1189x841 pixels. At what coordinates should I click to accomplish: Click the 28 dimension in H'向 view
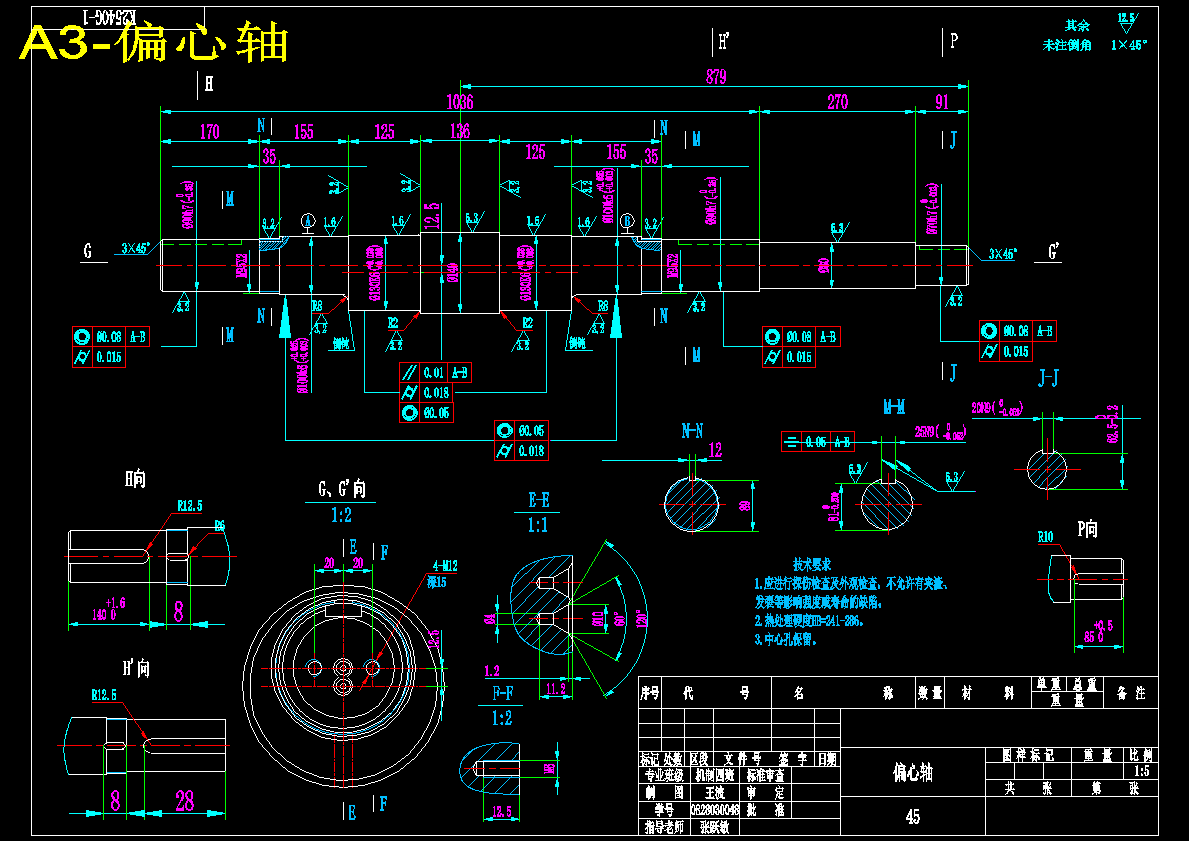tap(184, 801)
